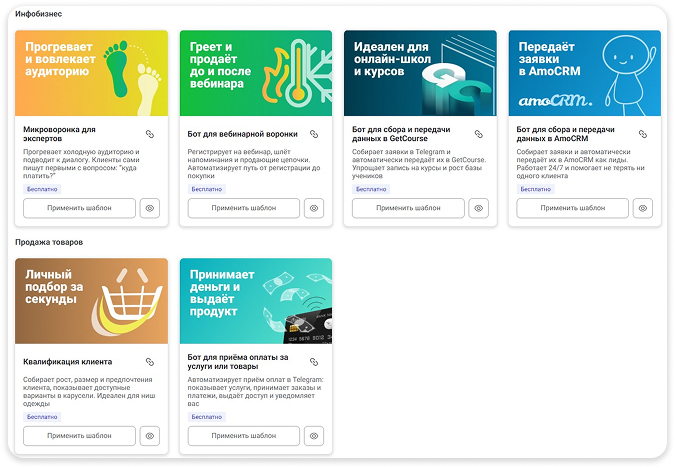Open the AmoCRM banner thumbnail
675x468 pixels.
pyautogui.click(x=584, y=73)
